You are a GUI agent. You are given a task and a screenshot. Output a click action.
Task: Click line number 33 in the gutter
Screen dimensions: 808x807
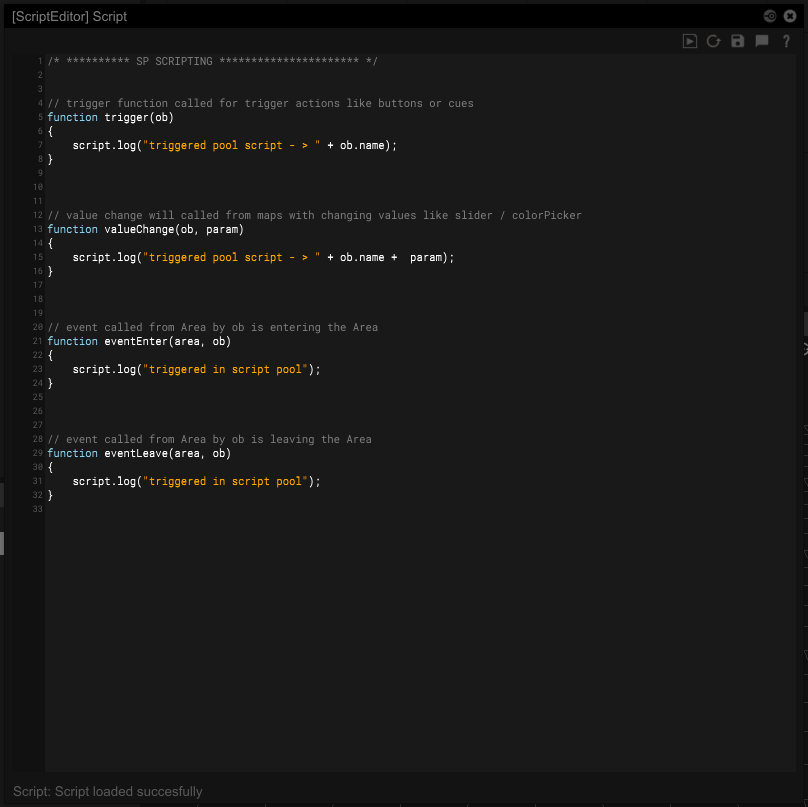click(38, 509)
